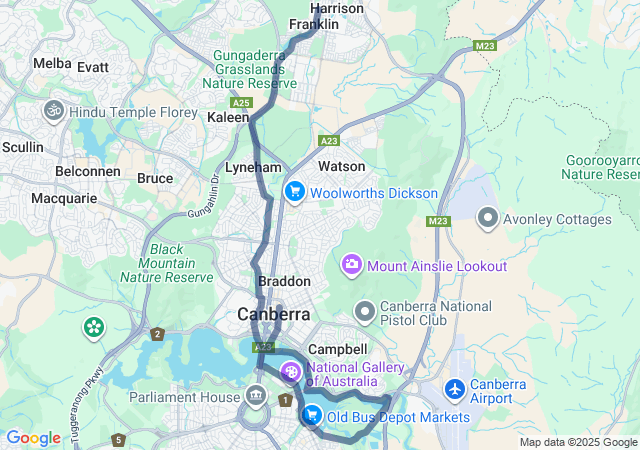Click the Parliament House building marker
640x450 pixels.
point(256,397)
